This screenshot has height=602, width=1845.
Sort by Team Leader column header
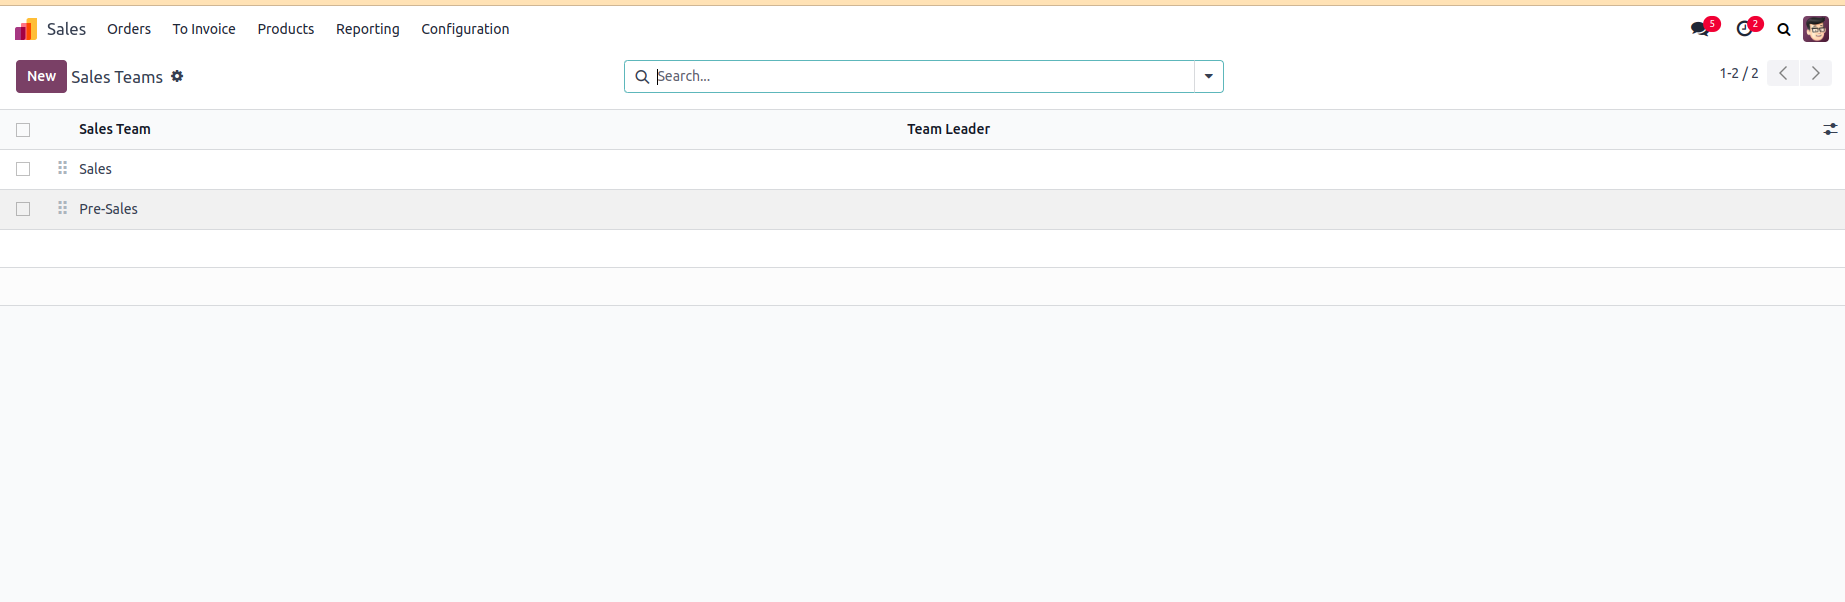coord(948,129)
